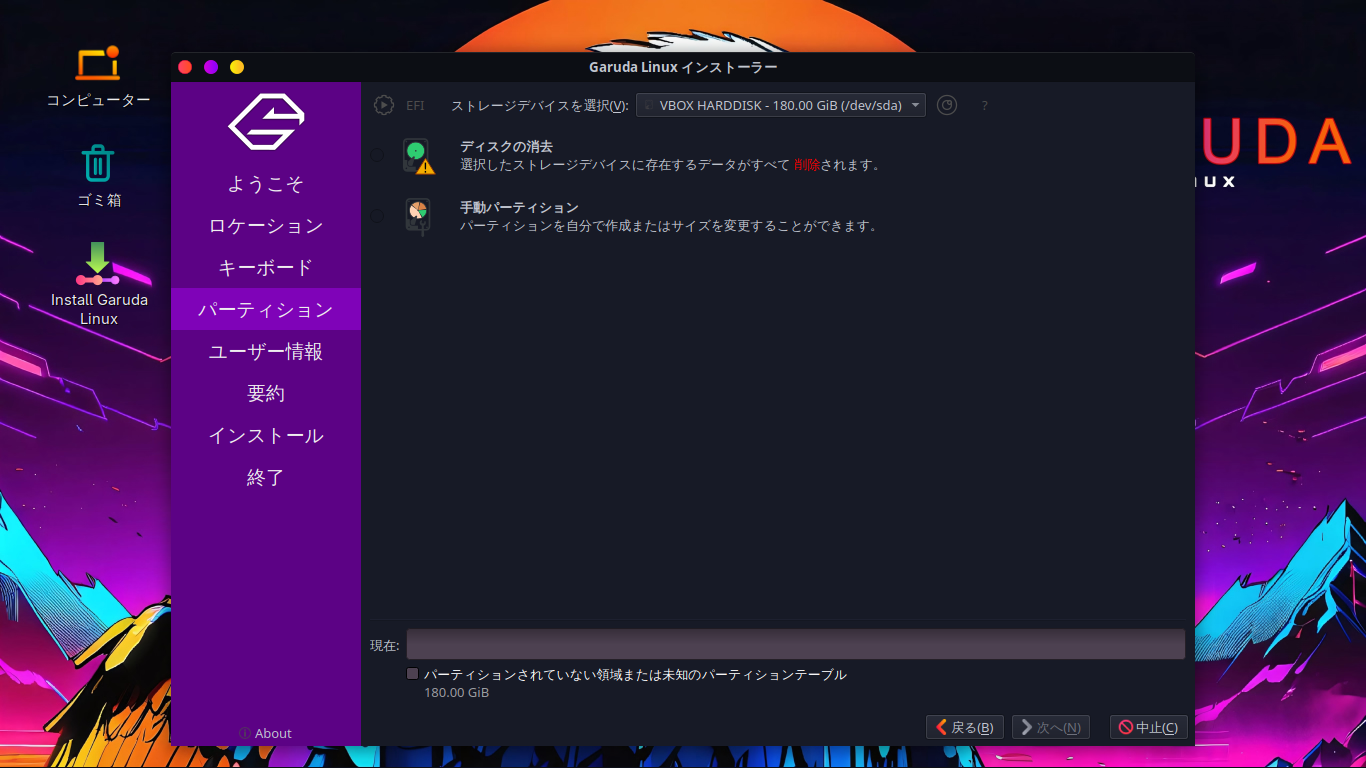
Task: Click the purple window control button
Action: click(x=211, y=67)
